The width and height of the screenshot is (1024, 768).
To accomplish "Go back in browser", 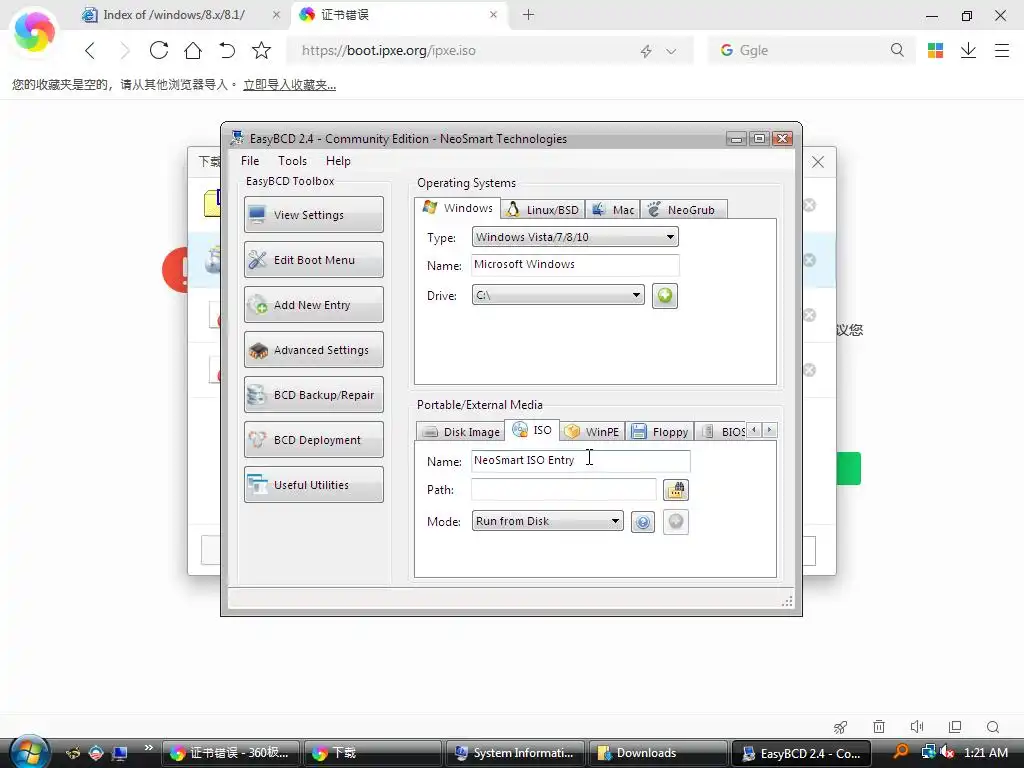I will [x=90, y=50].
